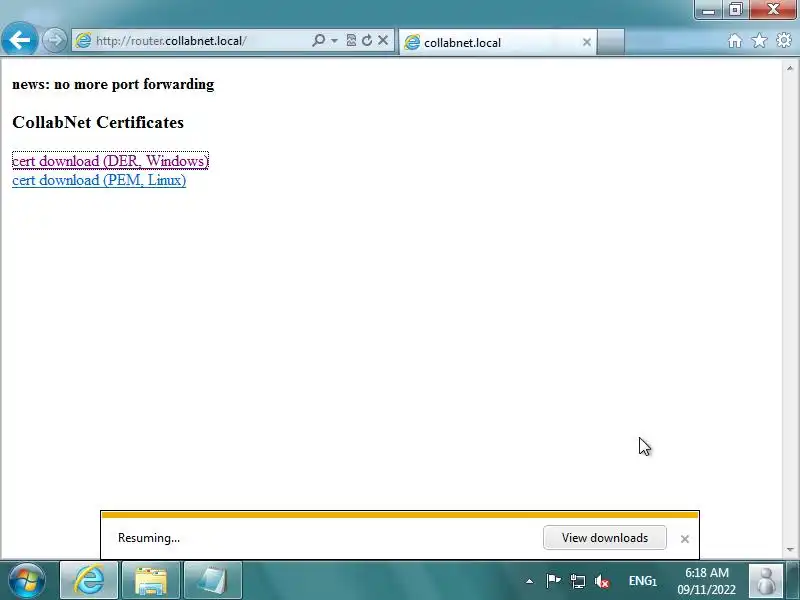Close the Internet Explorer window
The height and width of the screenshot is (600, 800).
[x=773, y=10]
